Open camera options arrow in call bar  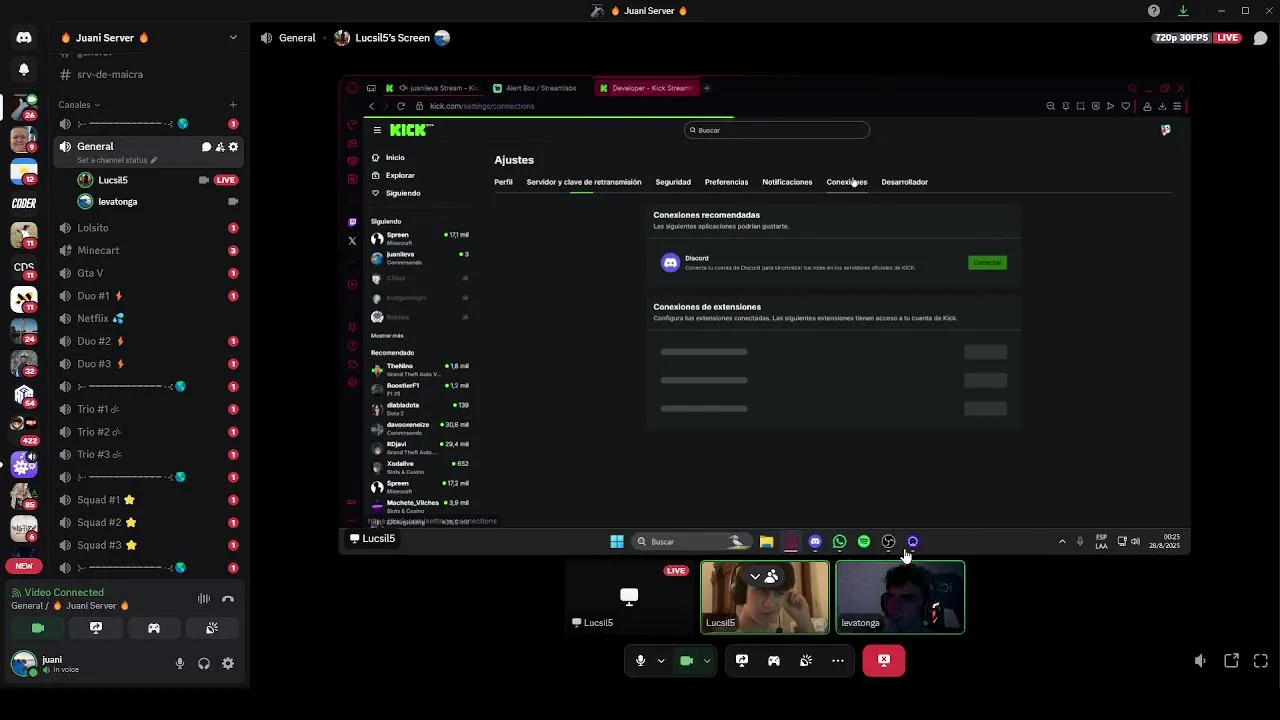click(x=707, y=661)
